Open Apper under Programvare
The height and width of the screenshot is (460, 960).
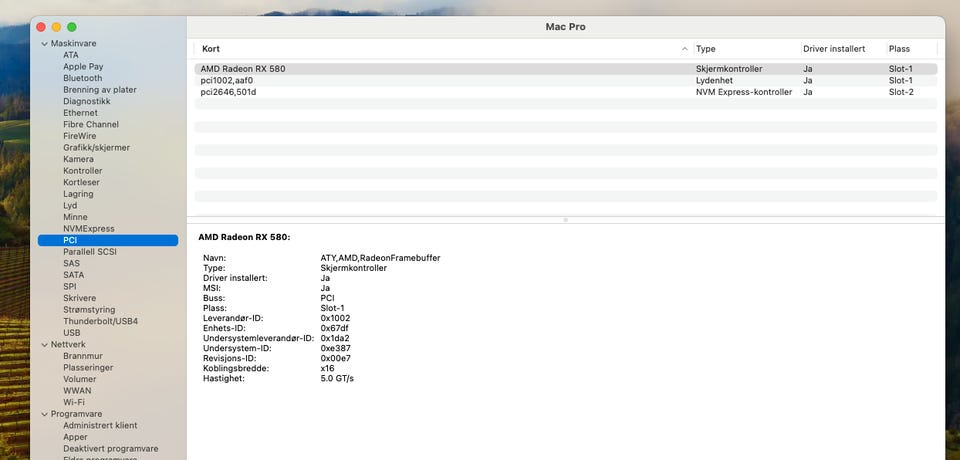[x=75, y=437]
